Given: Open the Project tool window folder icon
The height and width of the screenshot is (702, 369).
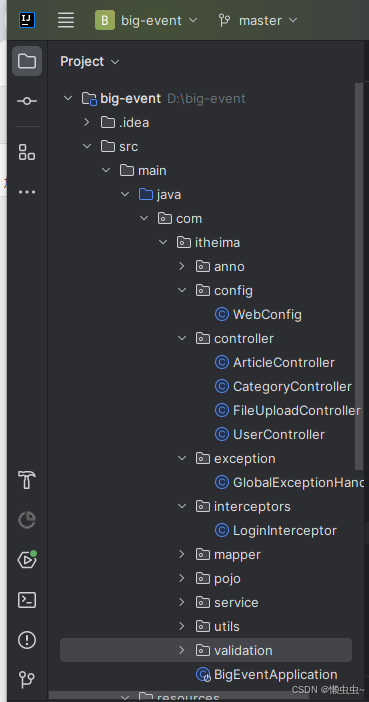Looking at the screenshot, I should tap(27, 61).
